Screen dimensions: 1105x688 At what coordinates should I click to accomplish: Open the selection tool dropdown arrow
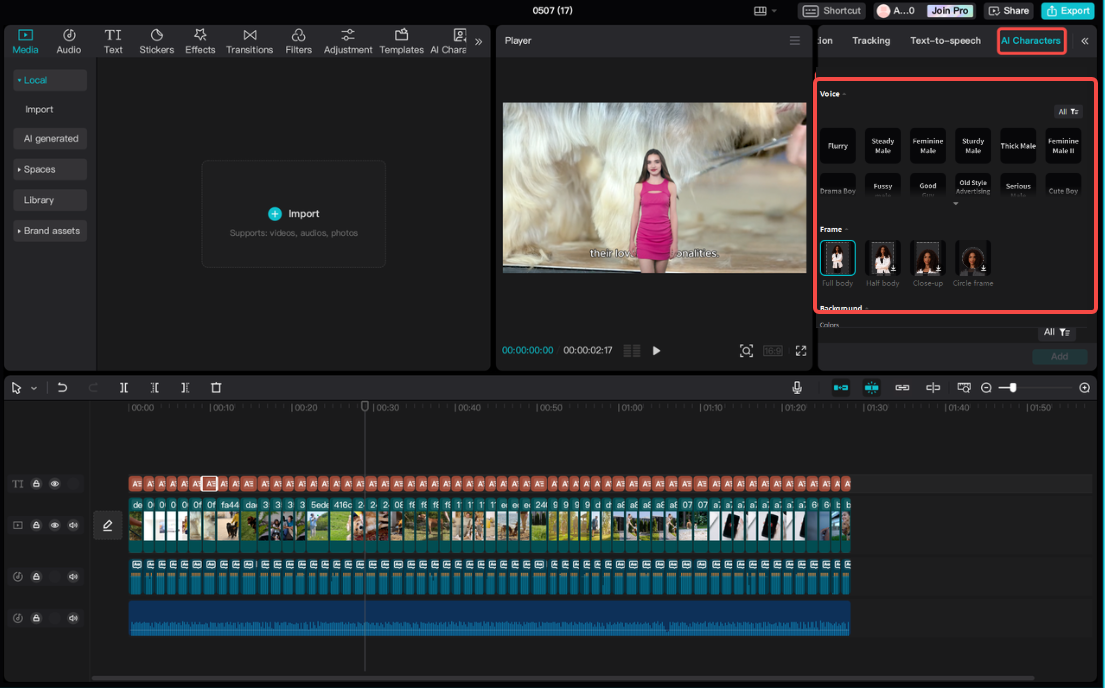[x=34, y=388]
